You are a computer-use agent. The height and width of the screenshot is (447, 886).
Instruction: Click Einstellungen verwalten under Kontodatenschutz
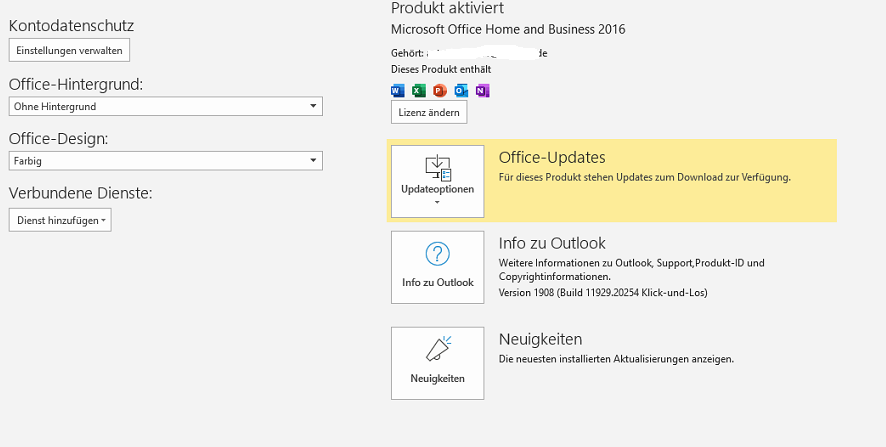70,50
